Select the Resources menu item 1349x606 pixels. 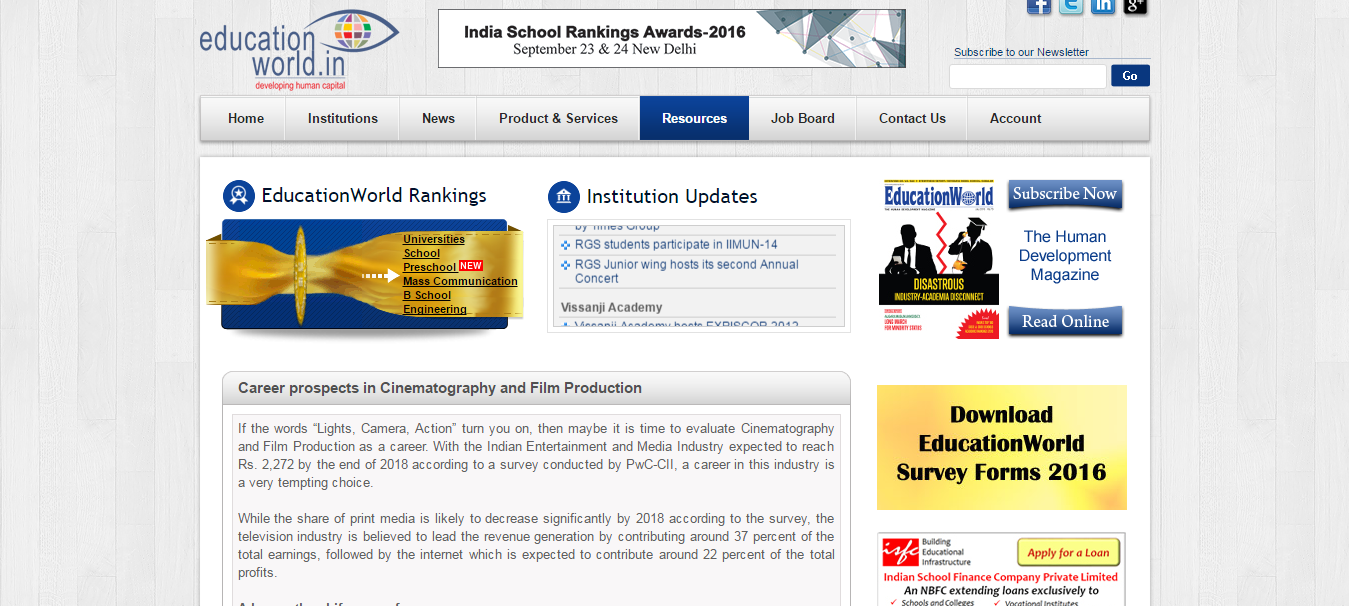(694, 118)
